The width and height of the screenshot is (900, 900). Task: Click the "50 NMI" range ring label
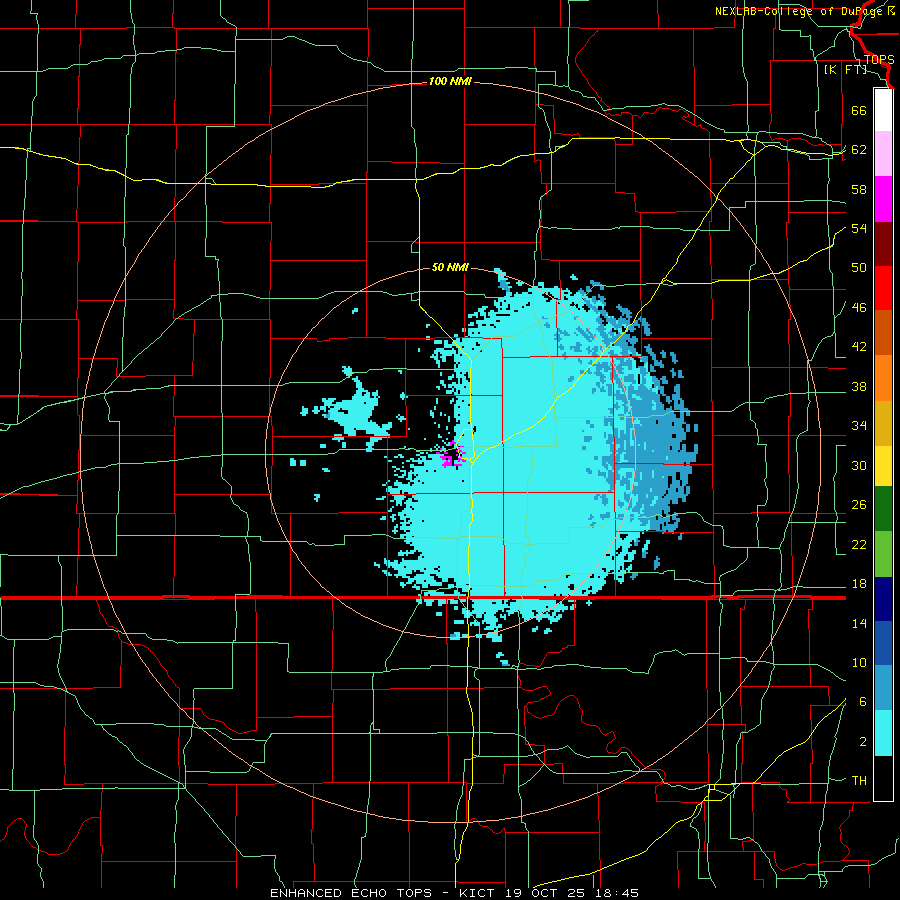[x=450, y=267]
